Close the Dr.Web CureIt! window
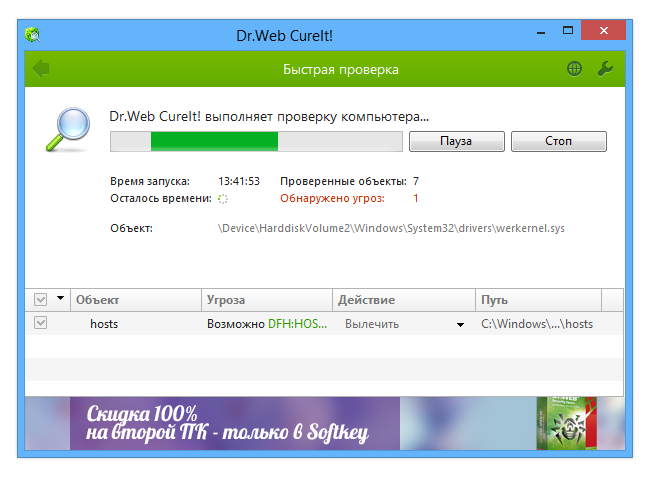The image size is (663, 489). [603, 30]
